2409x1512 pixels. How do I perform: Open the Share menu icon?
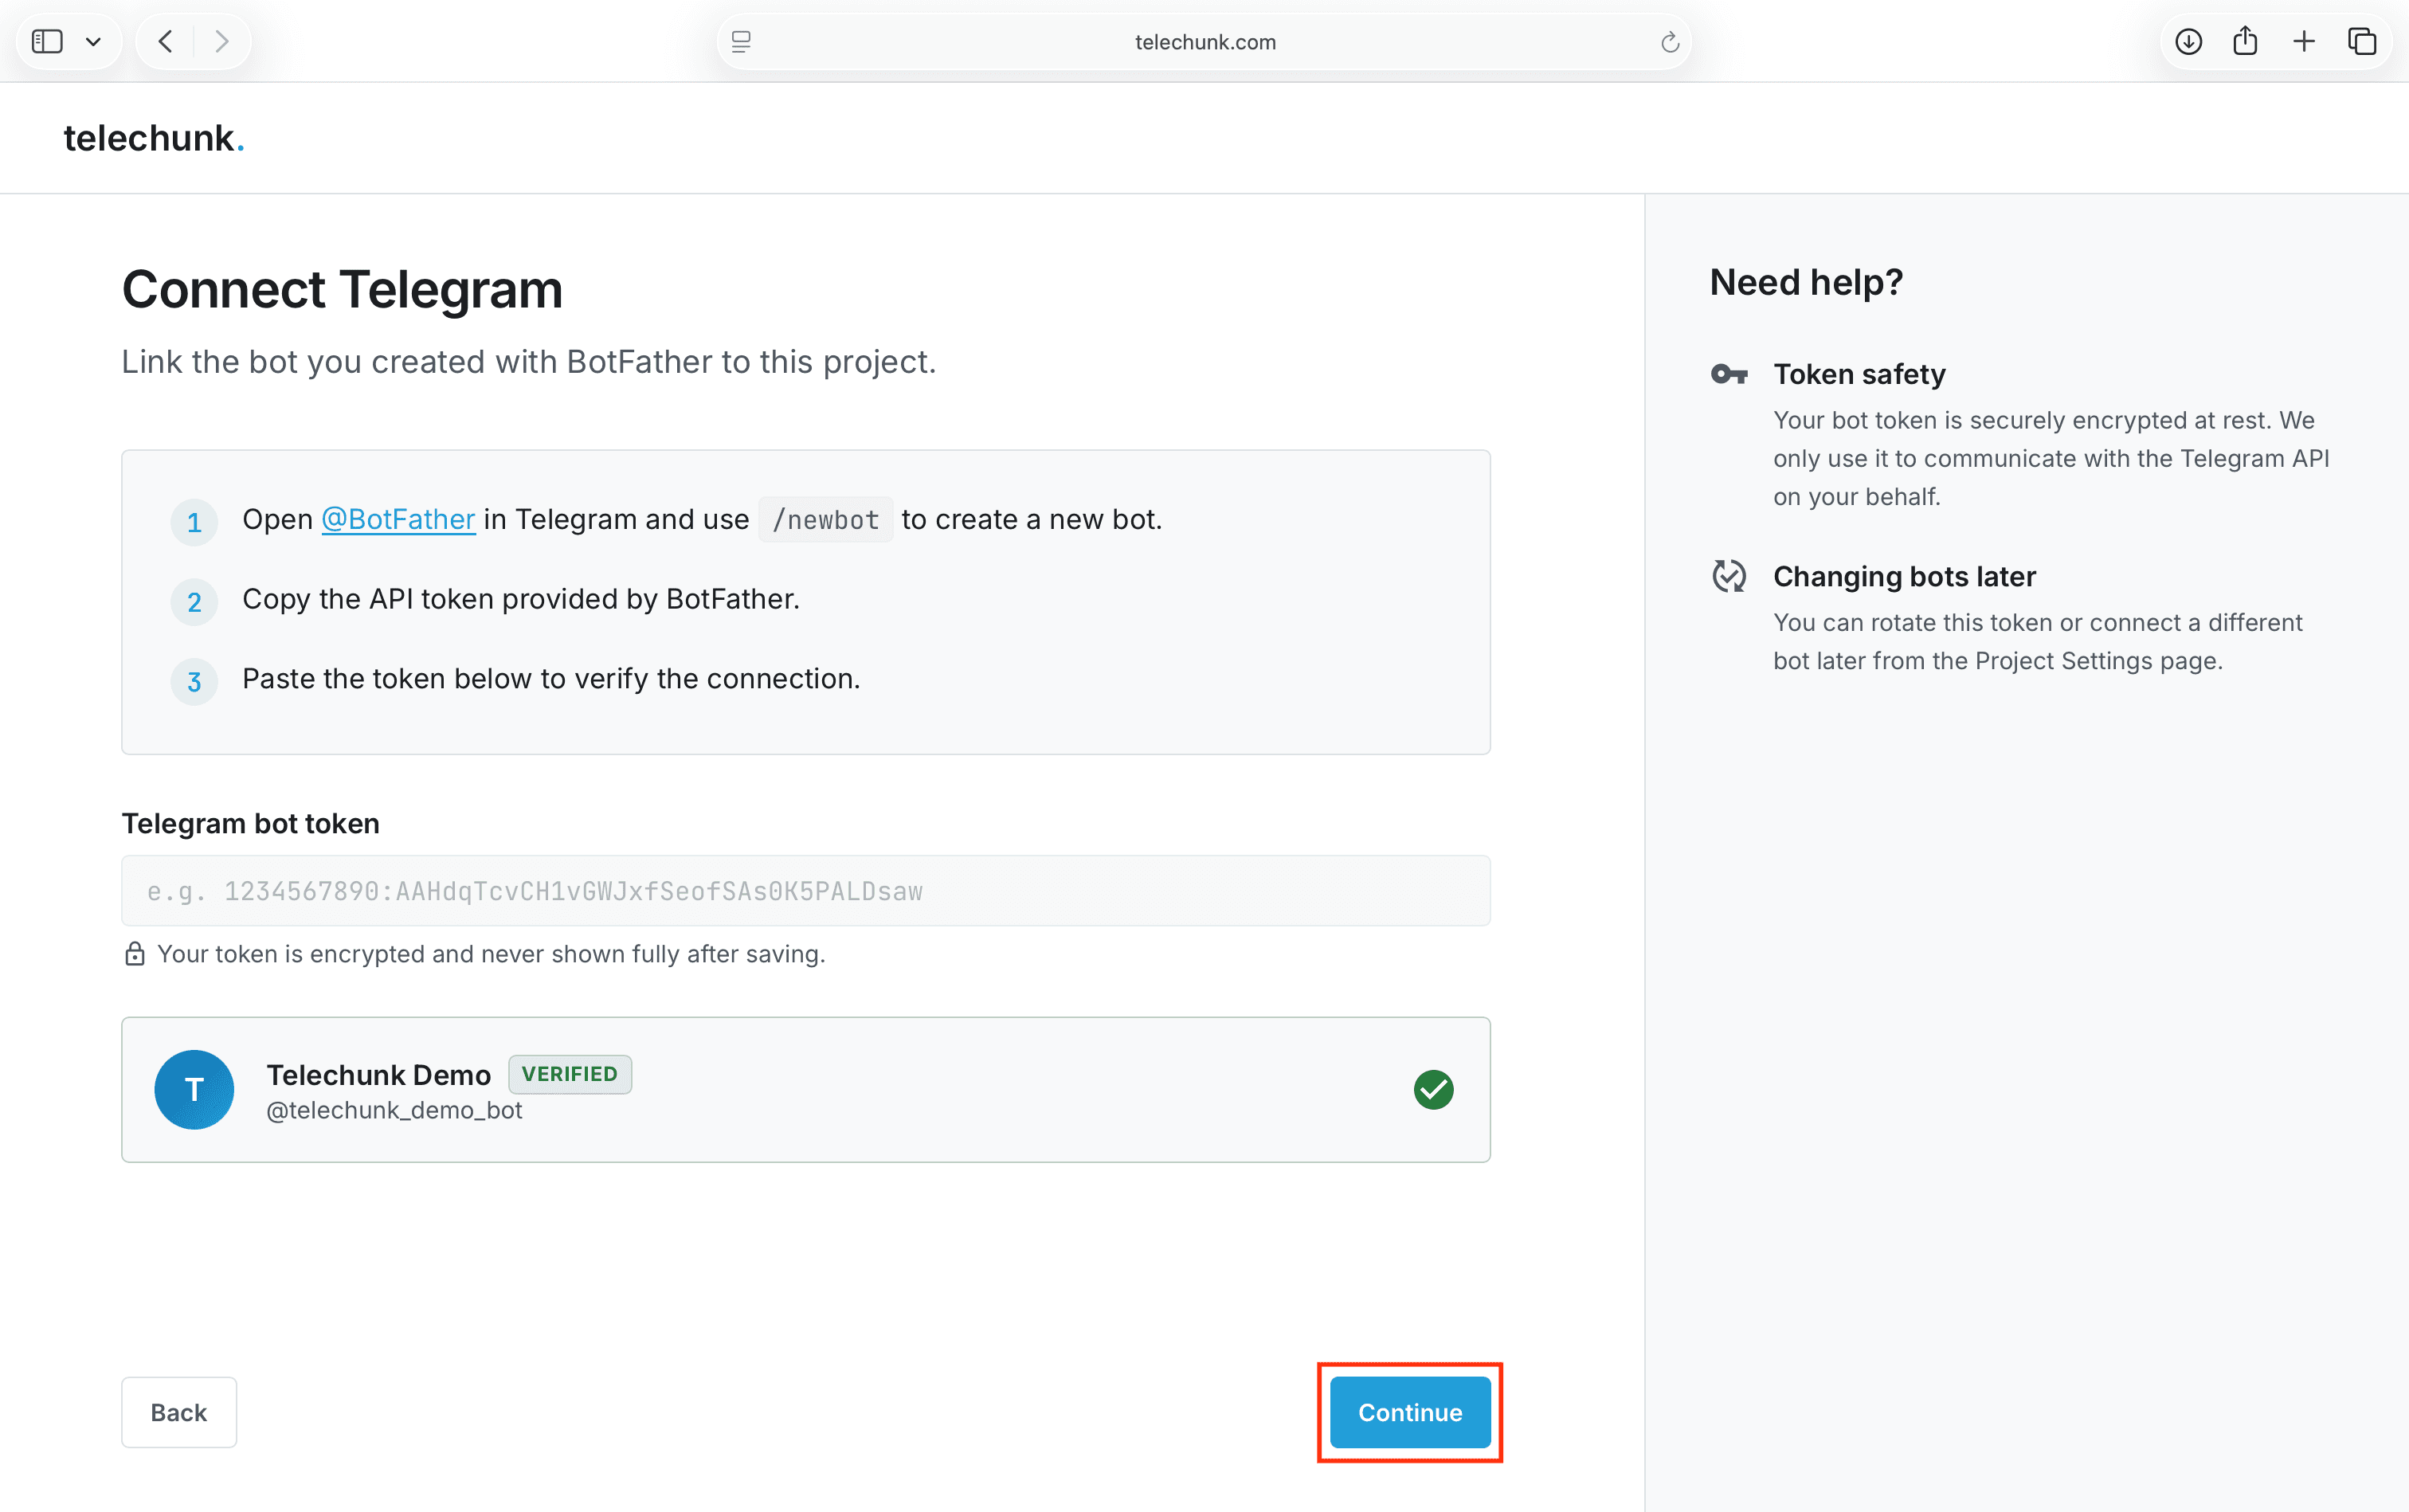click(x=2245, y=40)
